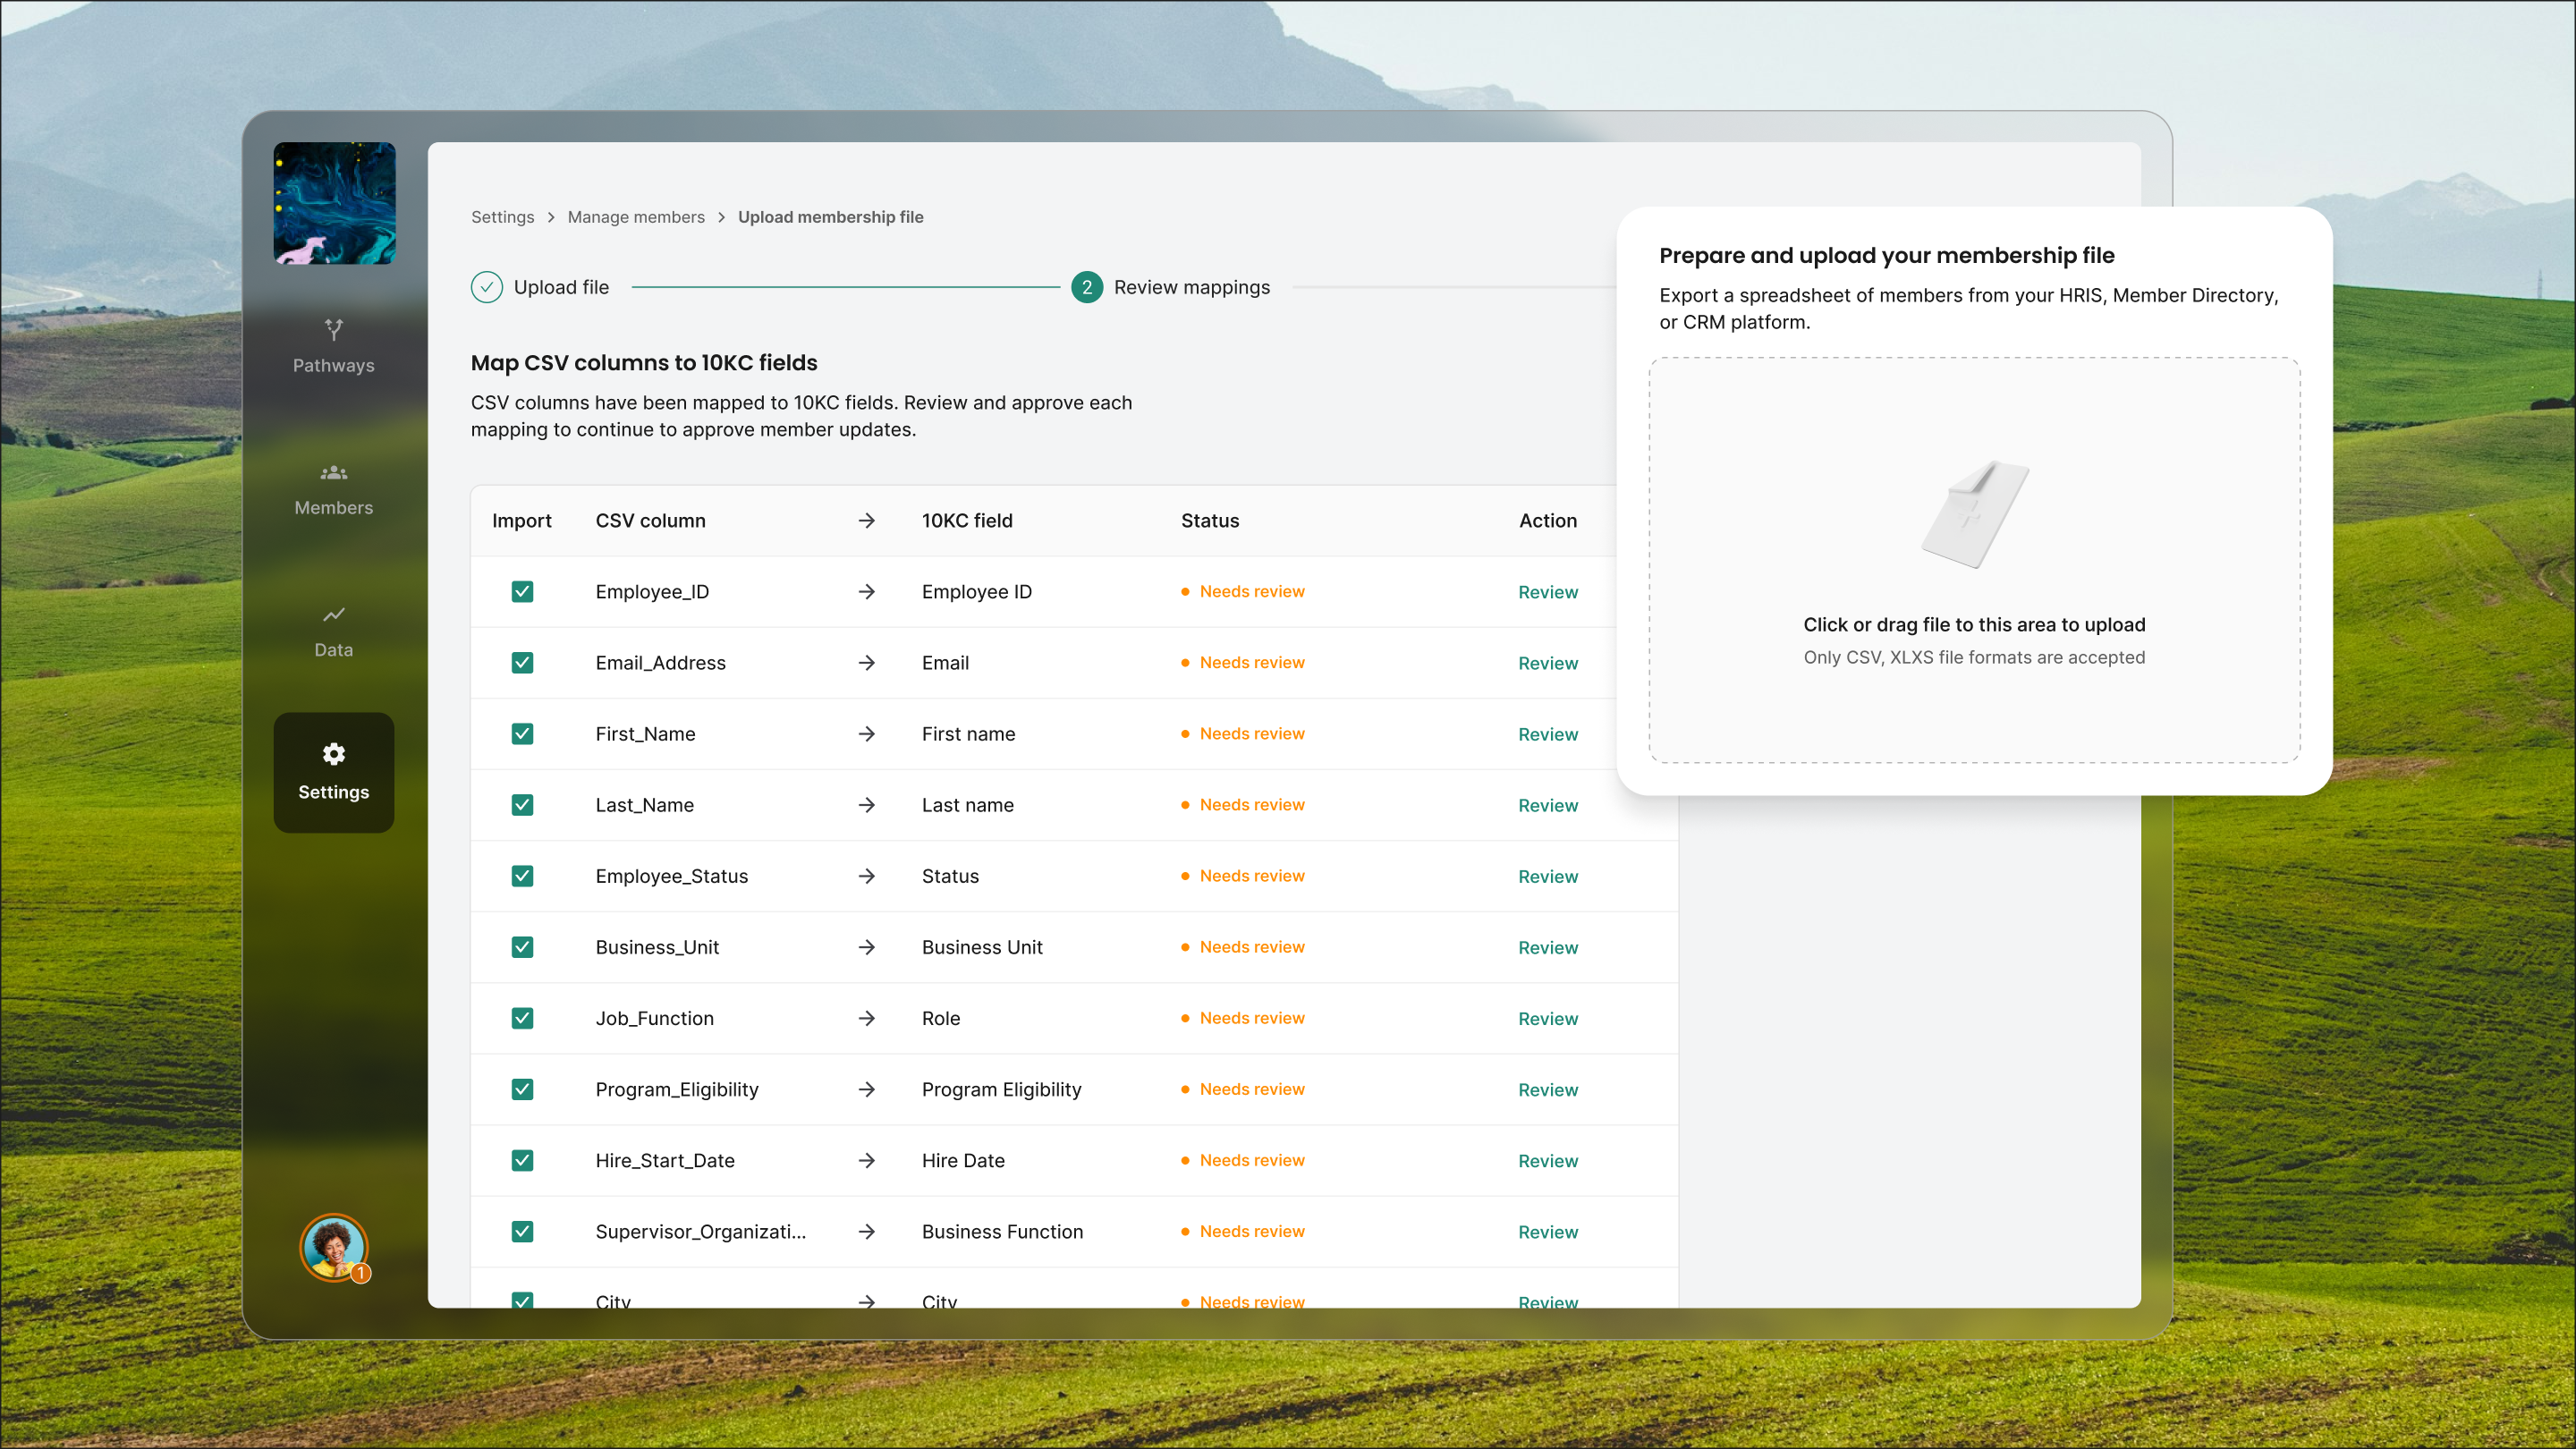Click the Action column header

pyautogui.click(x=1548, y=520)
